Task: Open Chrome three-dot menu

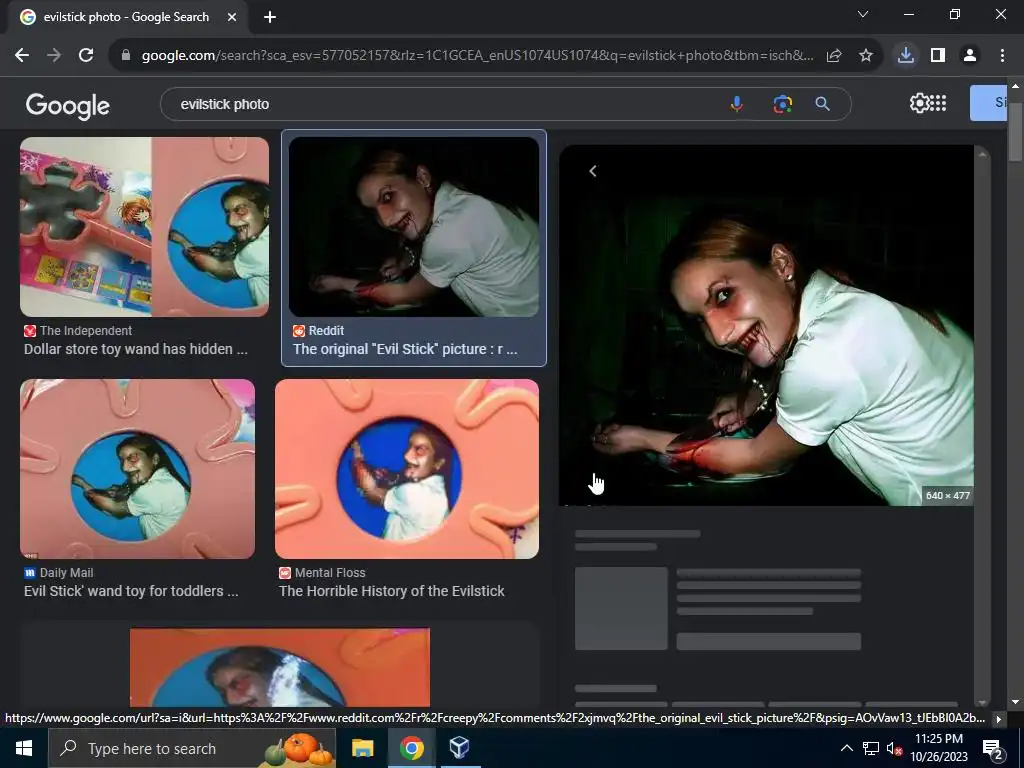Action: [1002, 56]
